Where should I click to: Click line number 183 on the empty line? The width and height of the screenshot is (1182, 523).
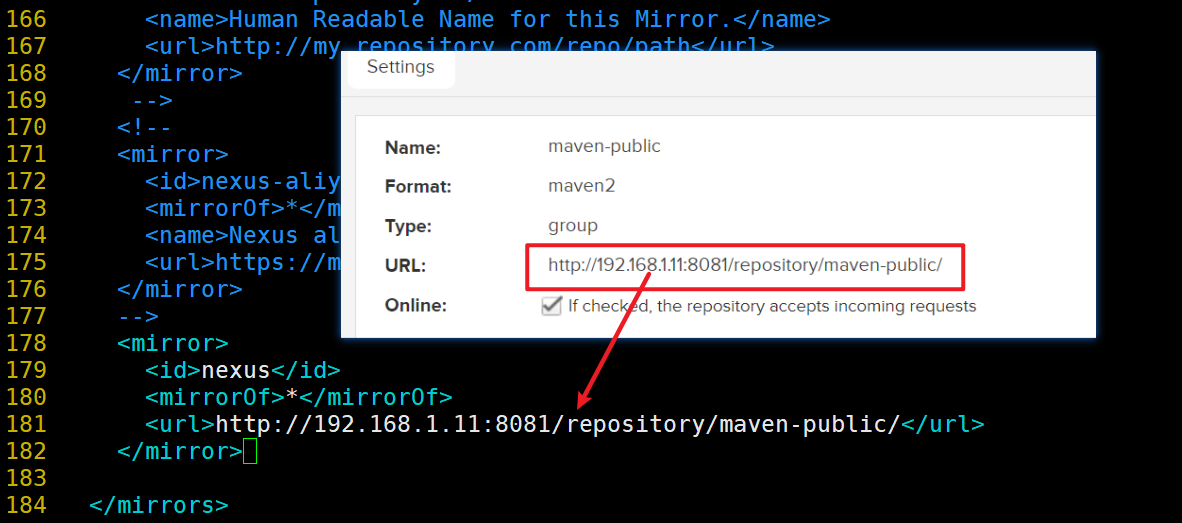coord(26,478)
